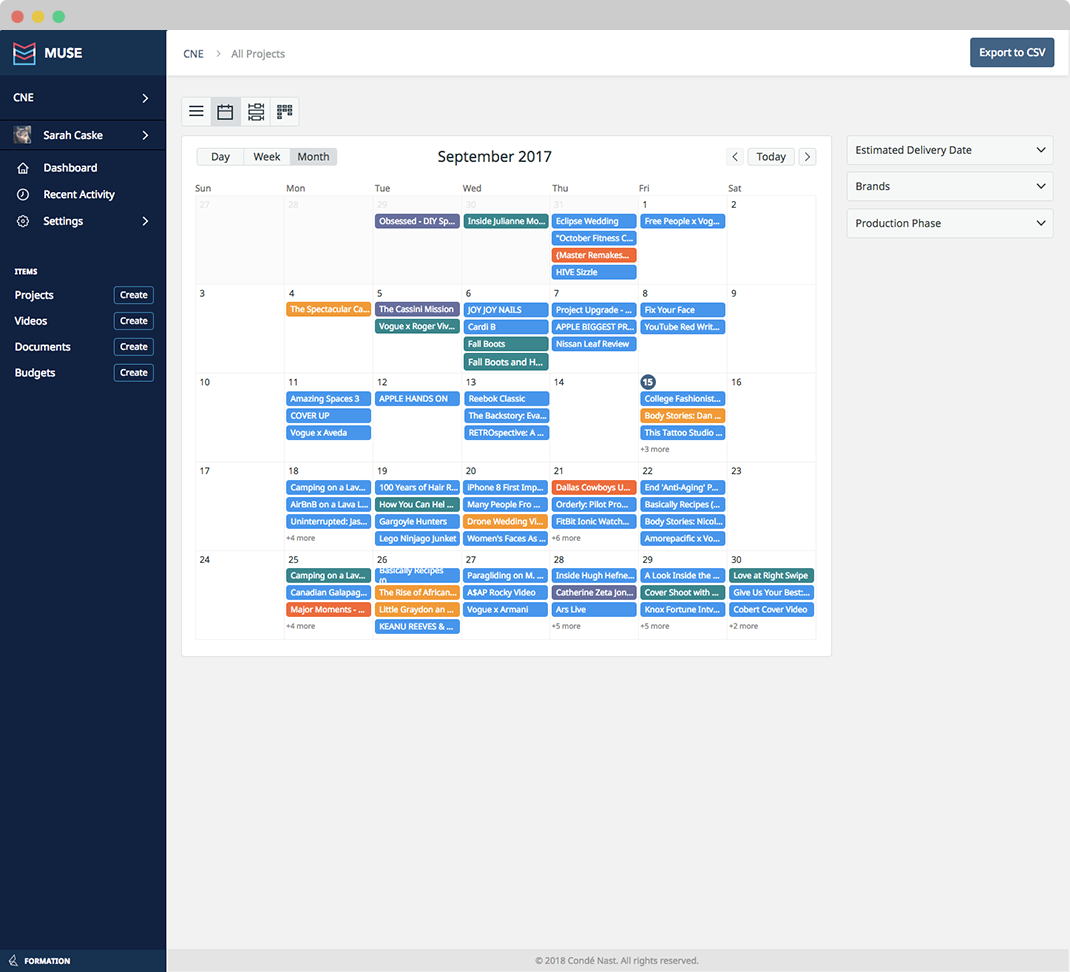Screen dimensions: 1070x972
Task: Click Sarah Caske's avatar
Action: tap(23, 135)
